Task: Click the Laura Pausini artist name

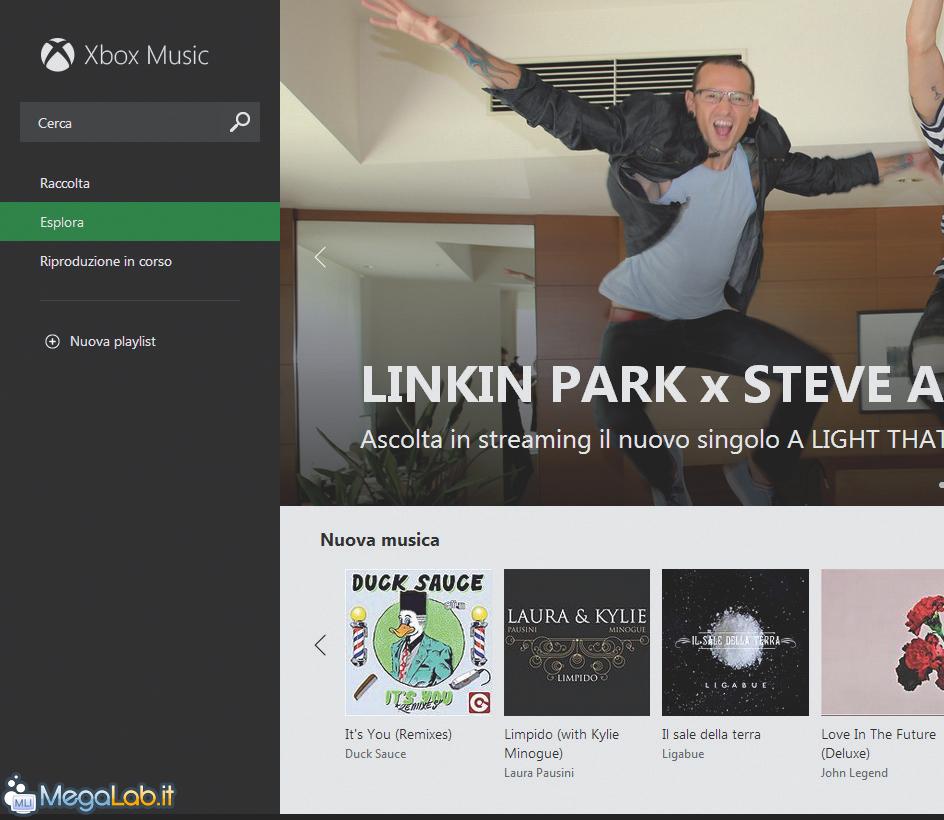Action: click(539, 773)
